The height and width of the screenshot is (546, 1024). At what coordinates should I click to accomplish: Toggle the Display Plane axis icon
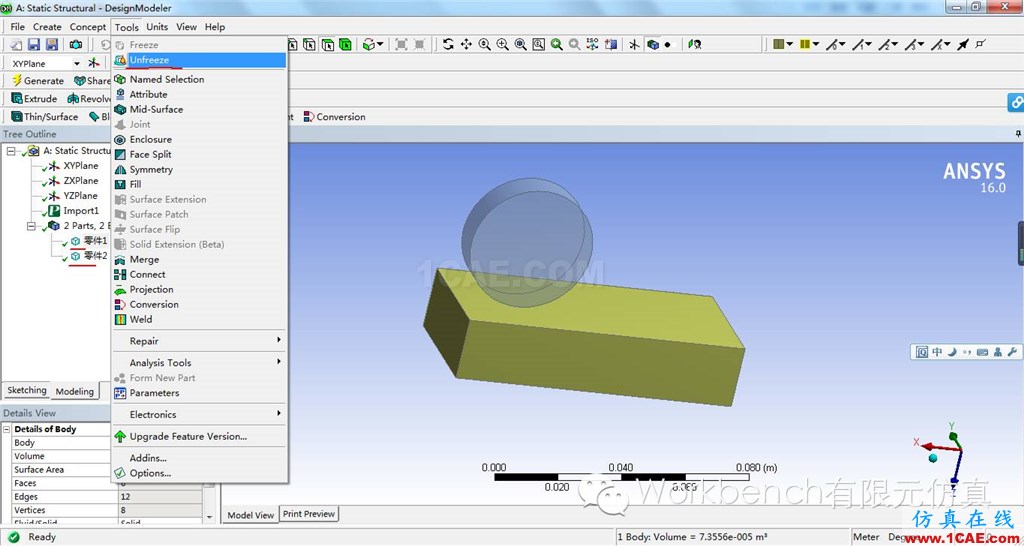pos(634,44)
